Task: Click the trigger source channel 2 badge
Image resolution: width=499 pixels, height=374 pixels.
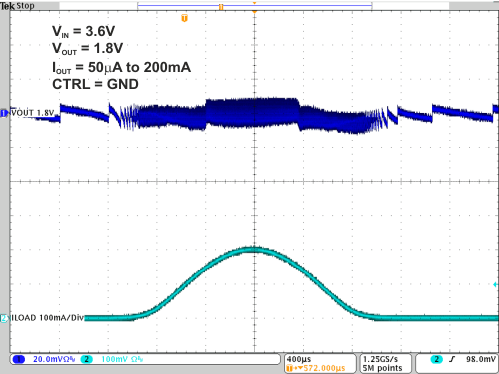Action: point(437,359)
